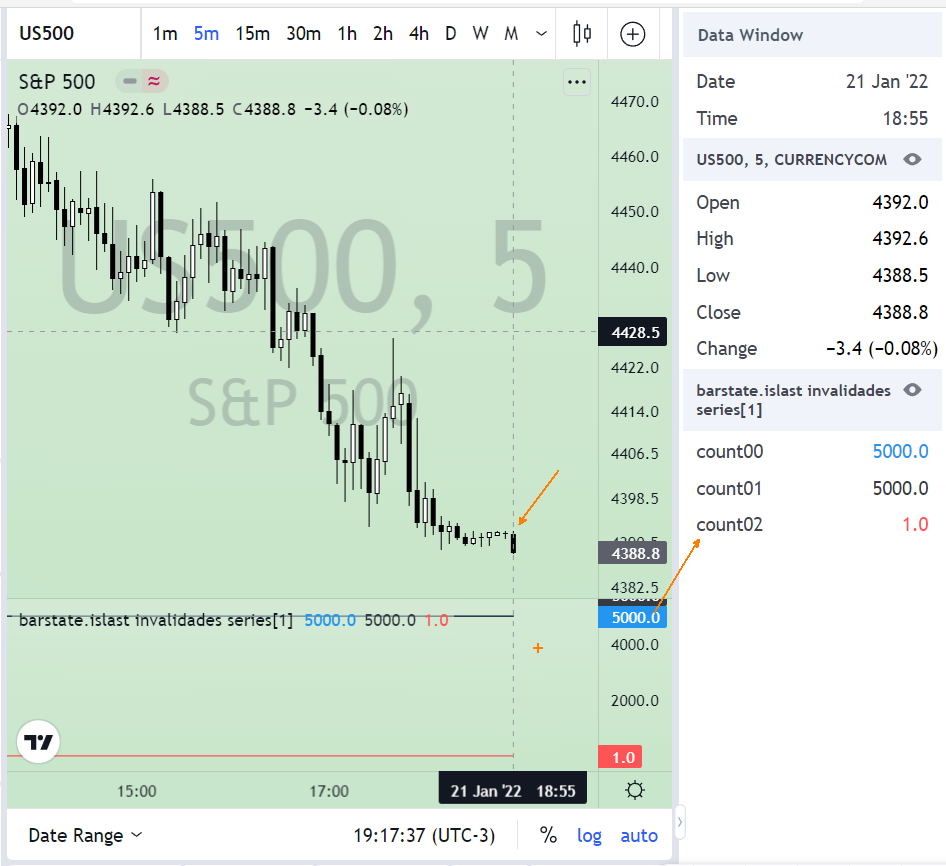
Task: Click the compare or add symbol plus icon
Action: pos(632,34)
